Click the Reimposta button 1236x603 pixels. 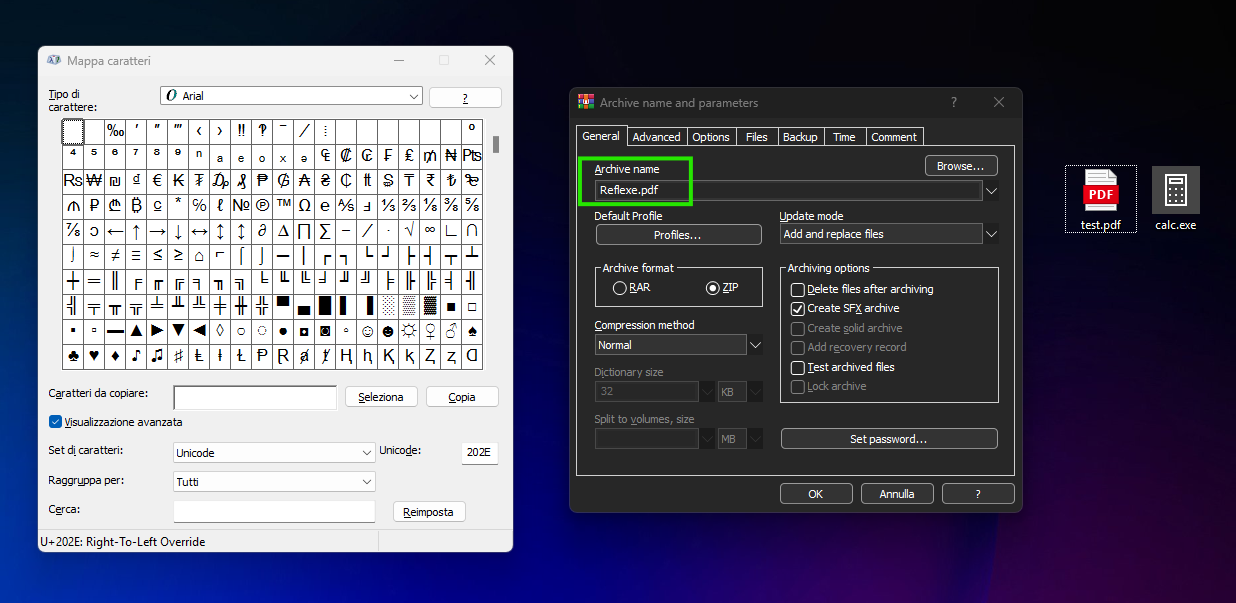[x=429, y=512]
